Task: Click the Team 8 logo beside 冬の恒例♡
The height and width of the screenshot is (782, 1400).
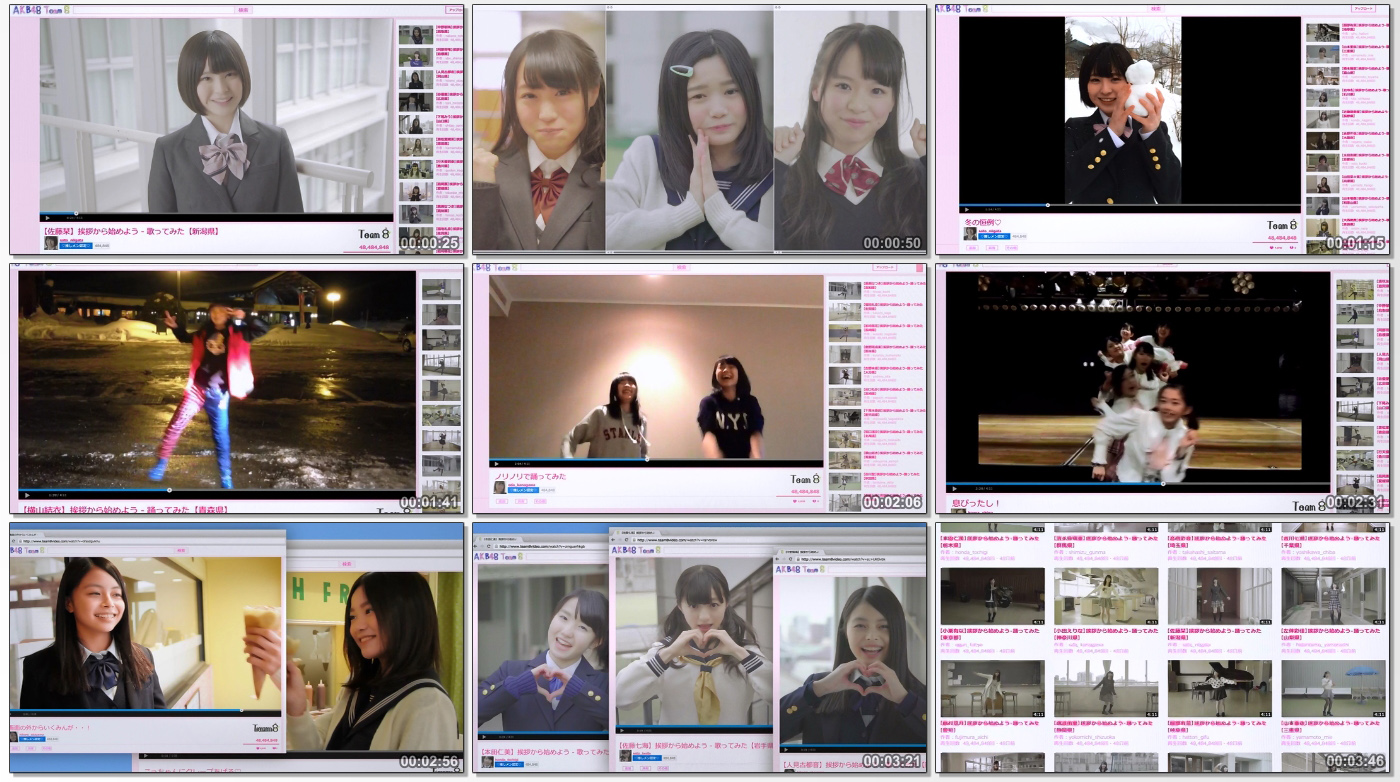Action: (x=1282, y=226)
